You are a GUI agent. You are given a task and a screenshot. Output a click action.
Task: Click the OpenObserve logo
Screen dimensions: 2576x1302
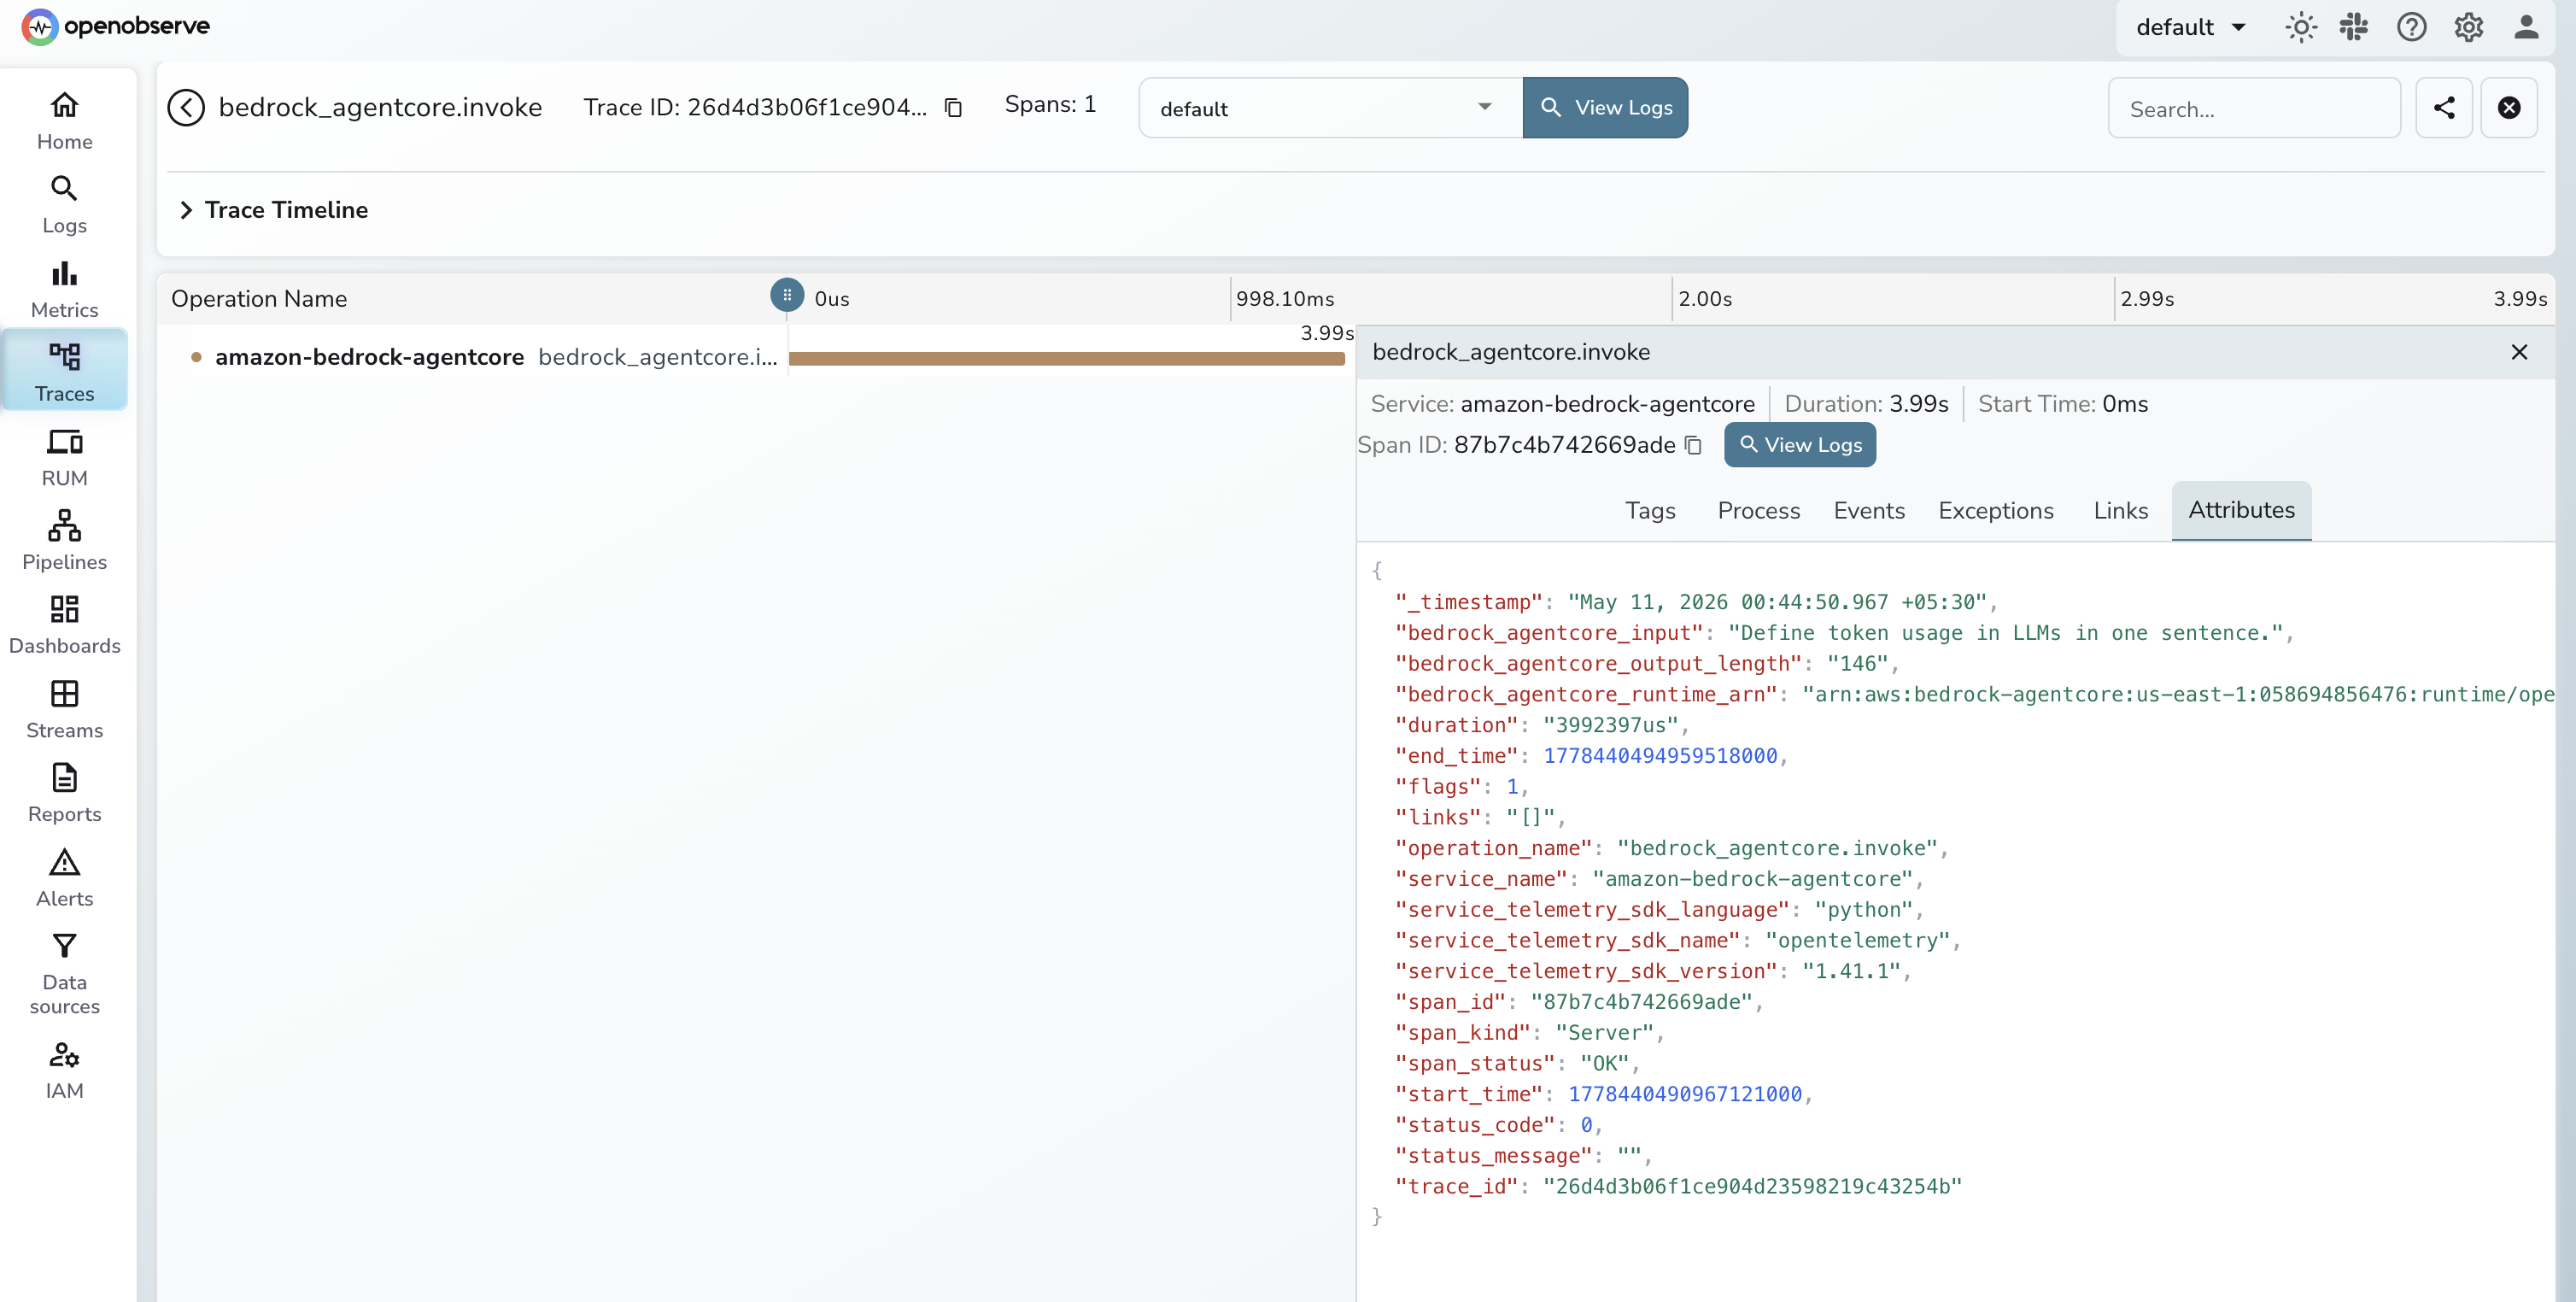[x=116, y=26]
